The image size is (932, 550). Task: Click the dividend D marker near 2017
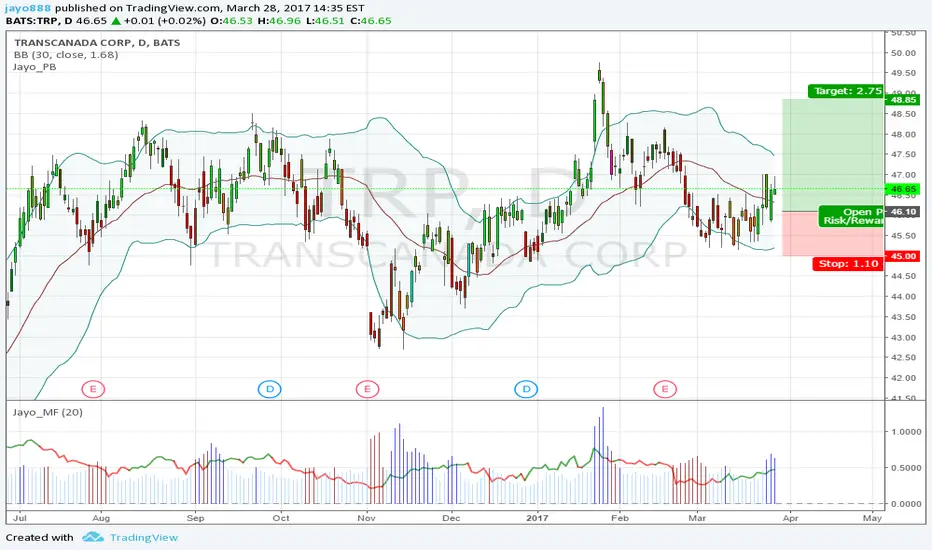[526, 389]
